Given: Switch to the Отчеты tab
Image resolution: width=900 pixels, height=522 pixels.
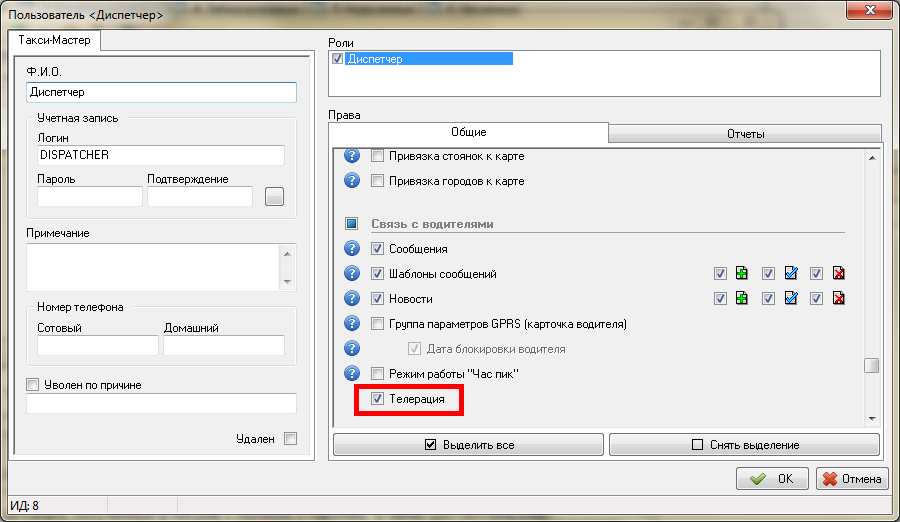Looking at the screenshot, I should (x=745, y=134).
